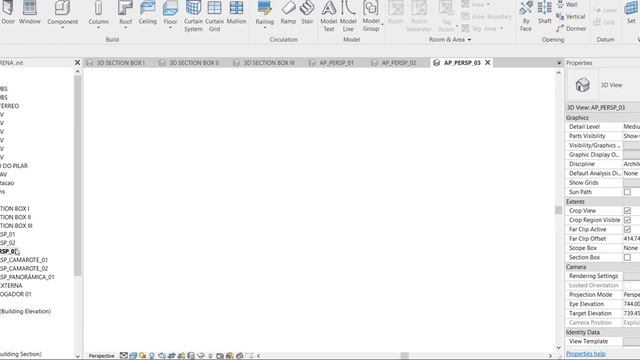The image size is (640, 360).
Task: Select the By Face opening tool
Action: pyautogui.click(x=526, y=16)
